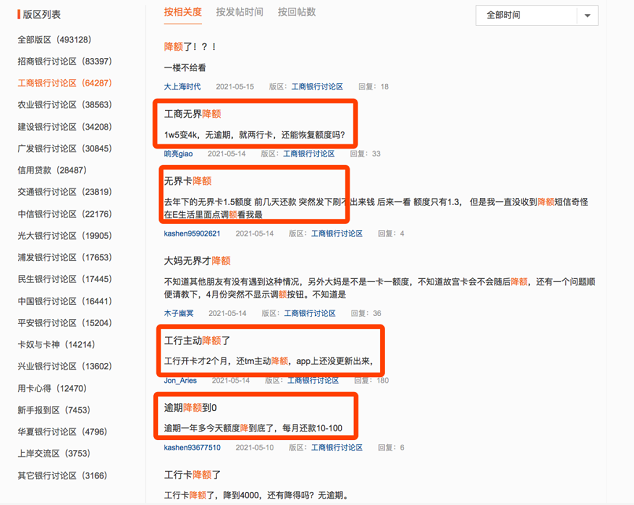Select 民生银行讨论区 (17445) in sidebar
This screenshot has width=634, height=505.
tap(65, 279)
